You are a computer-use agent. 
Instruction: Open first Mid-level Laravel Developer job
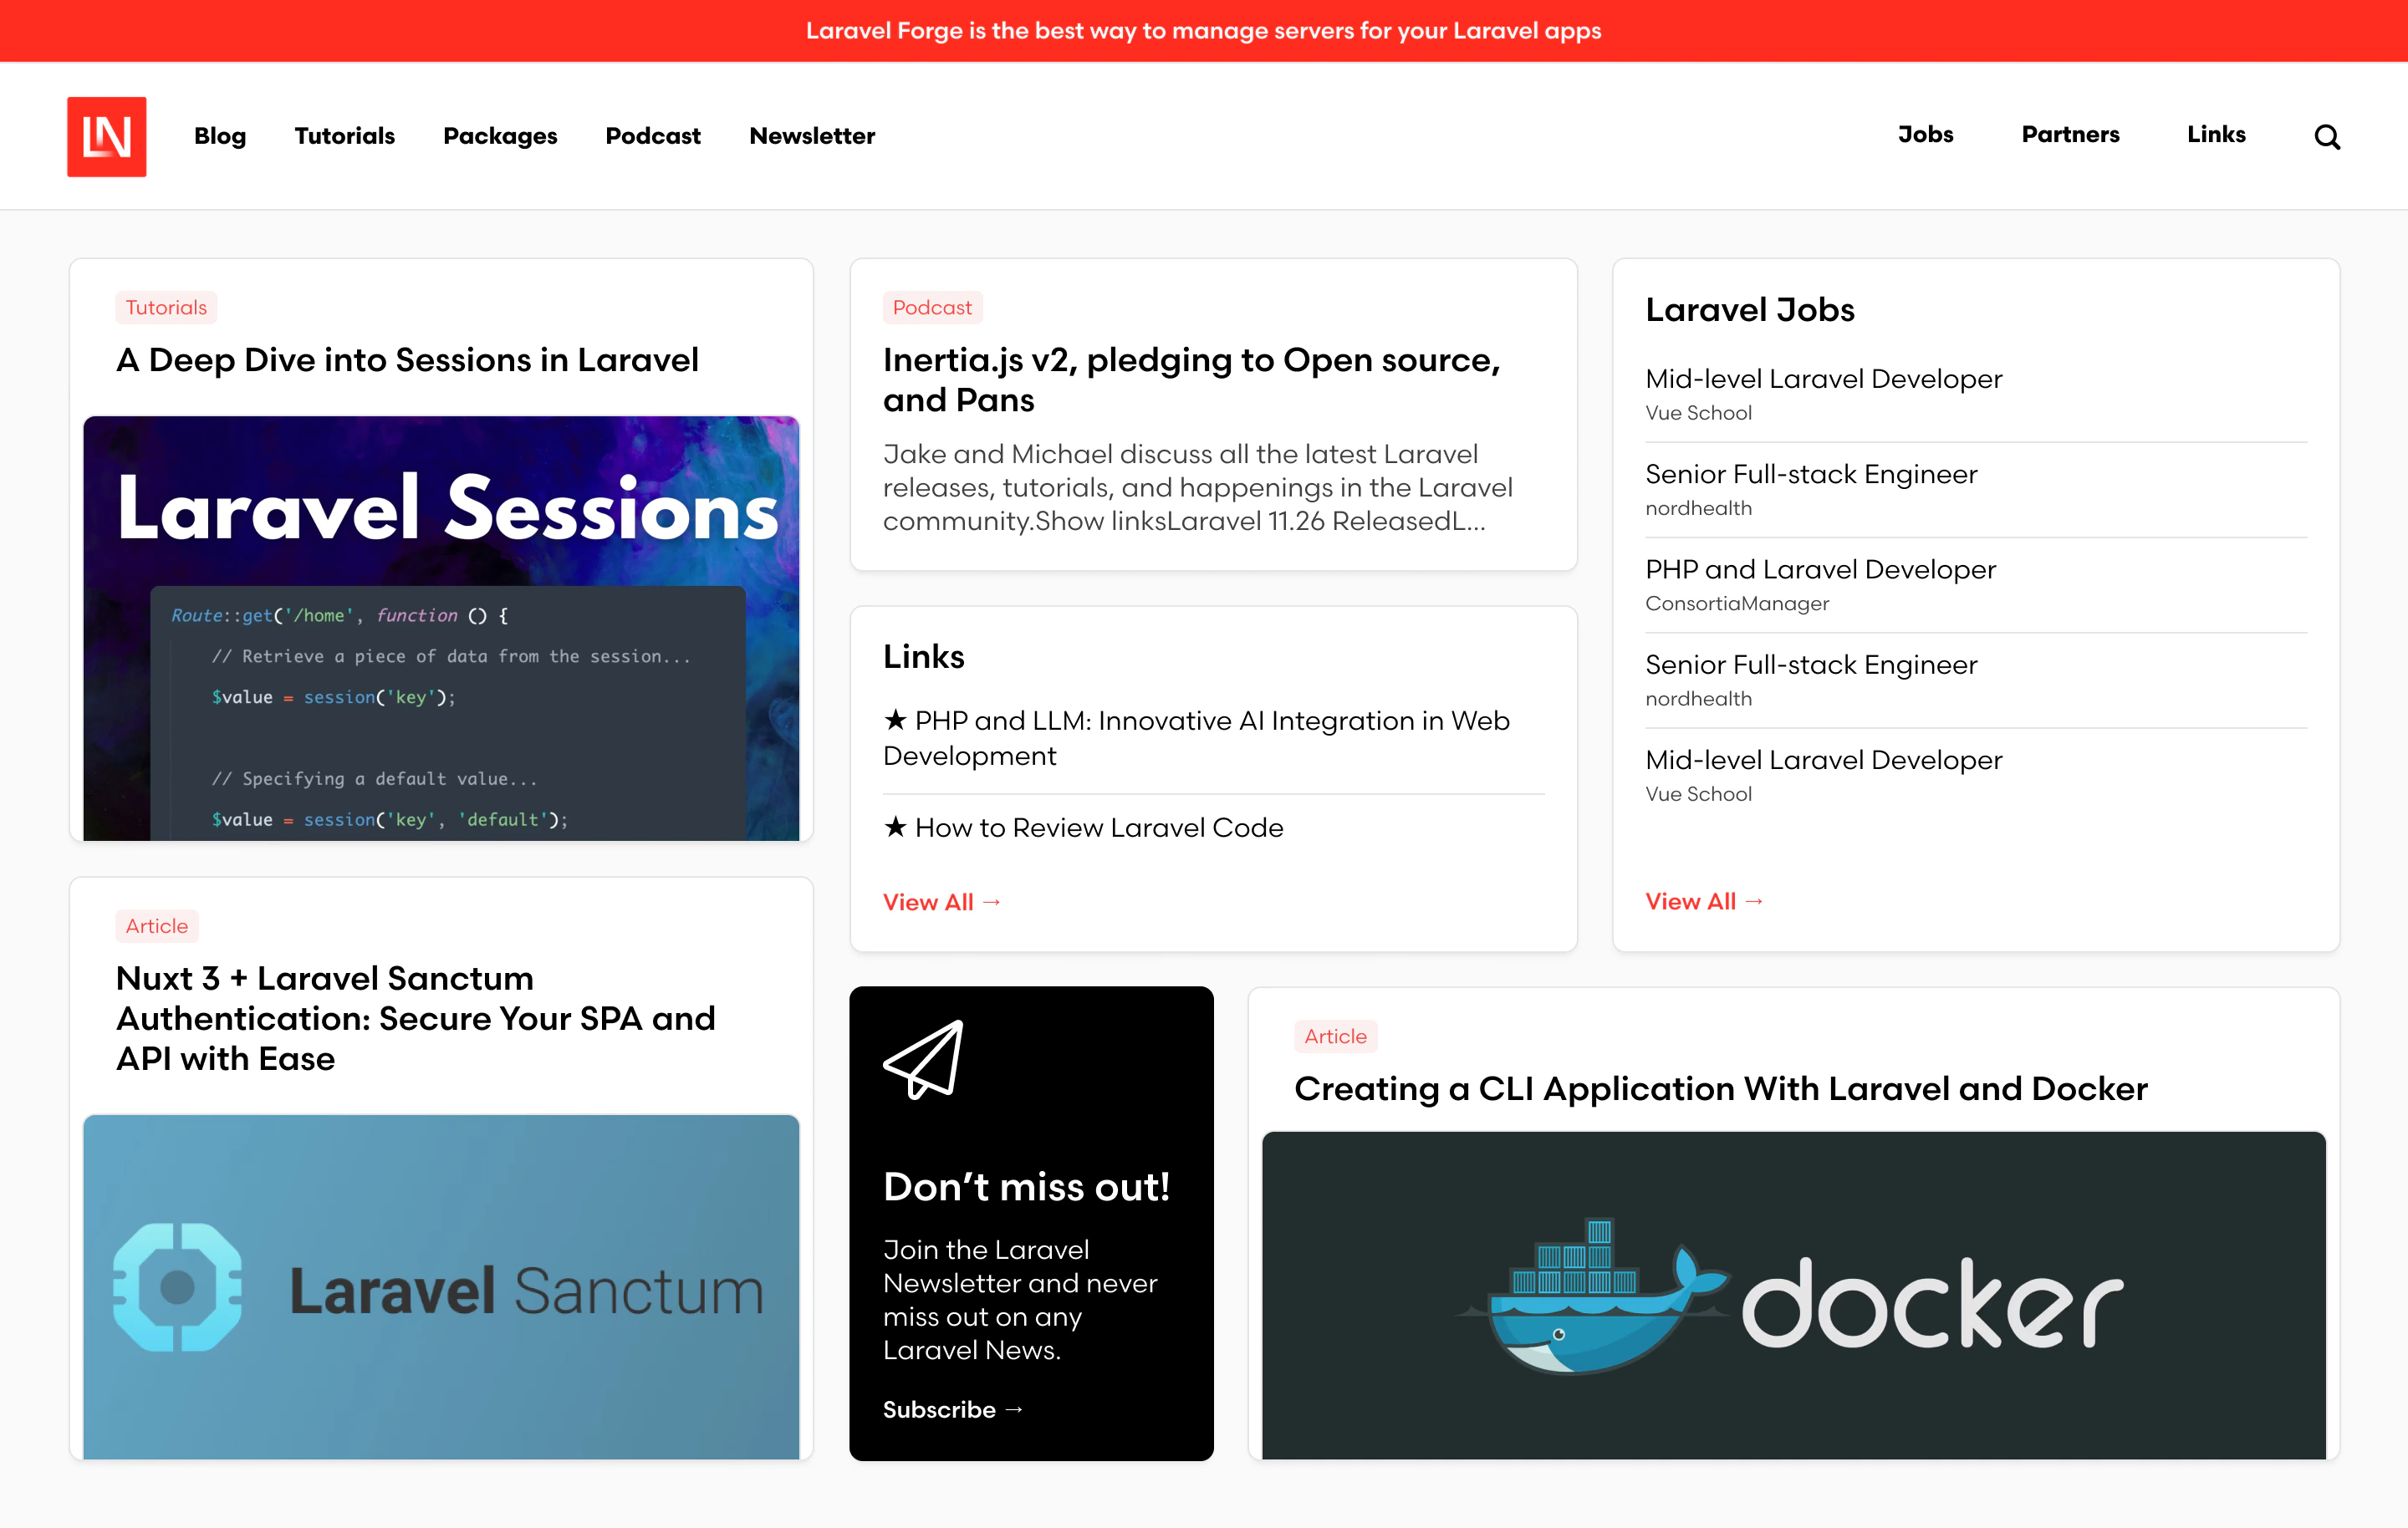(x=1824, y=379)
